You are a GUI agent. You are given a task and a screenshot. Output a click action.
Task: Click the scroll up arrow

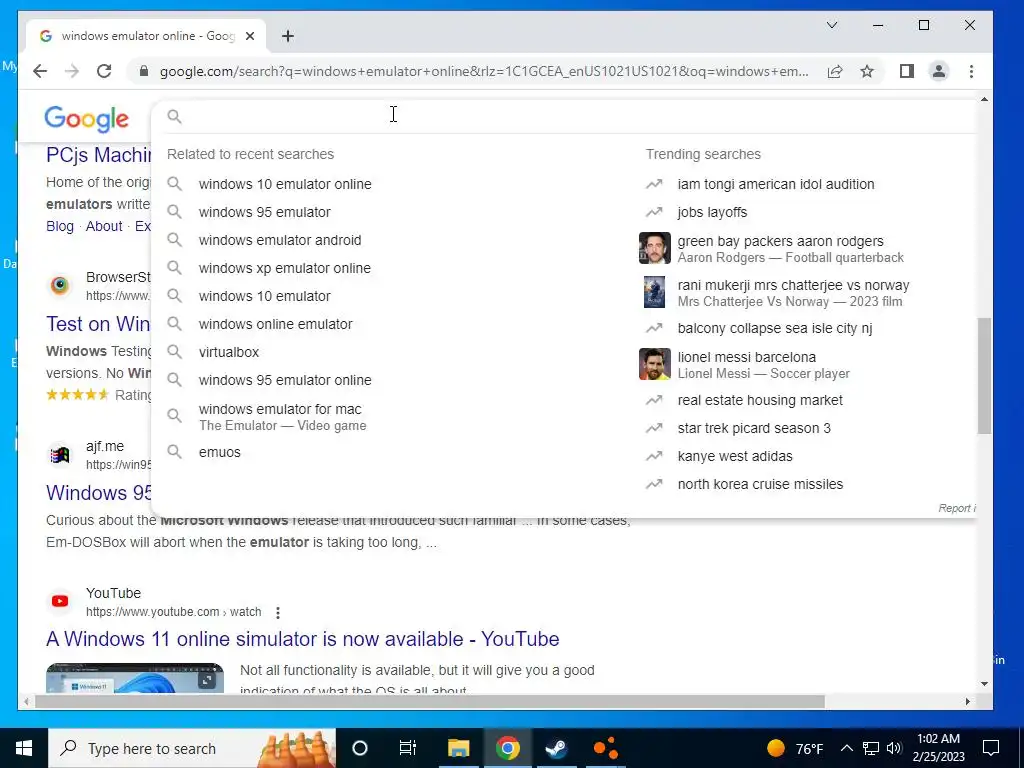click(984, 99)
